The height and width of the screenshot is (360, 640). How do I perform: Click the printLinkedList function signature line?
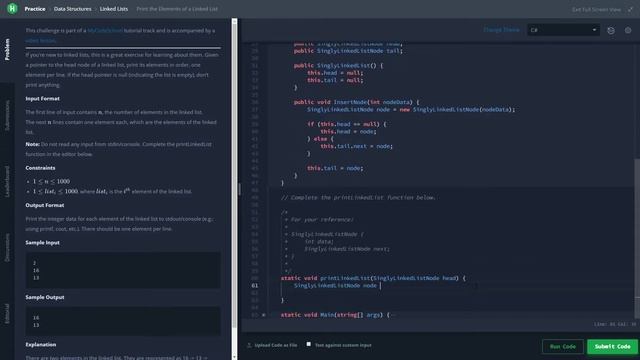click(x=373, y=278)
